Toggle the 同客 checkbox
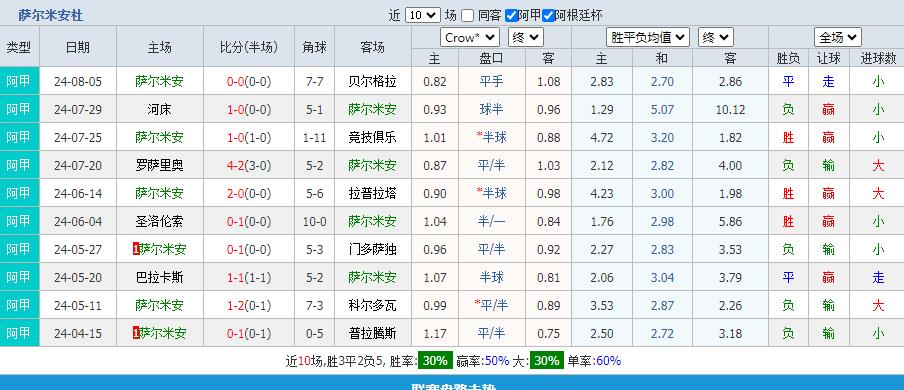 (468, 16)
